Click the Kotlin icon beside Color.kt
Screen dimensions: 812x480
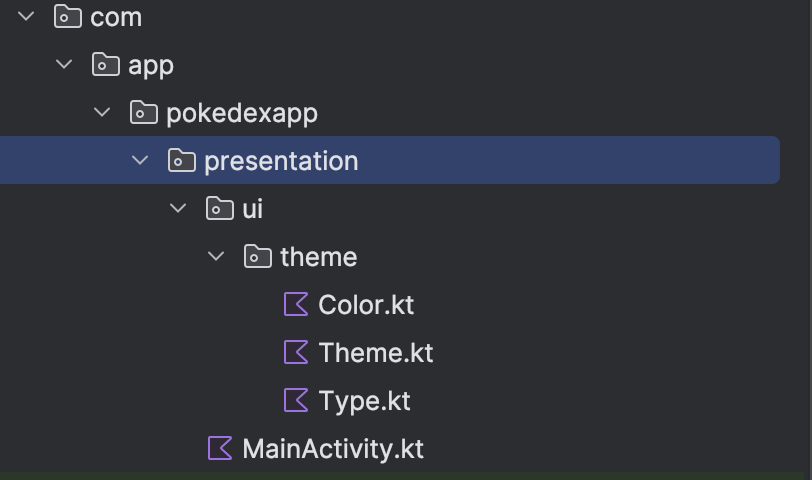click(x=296, y=304)
